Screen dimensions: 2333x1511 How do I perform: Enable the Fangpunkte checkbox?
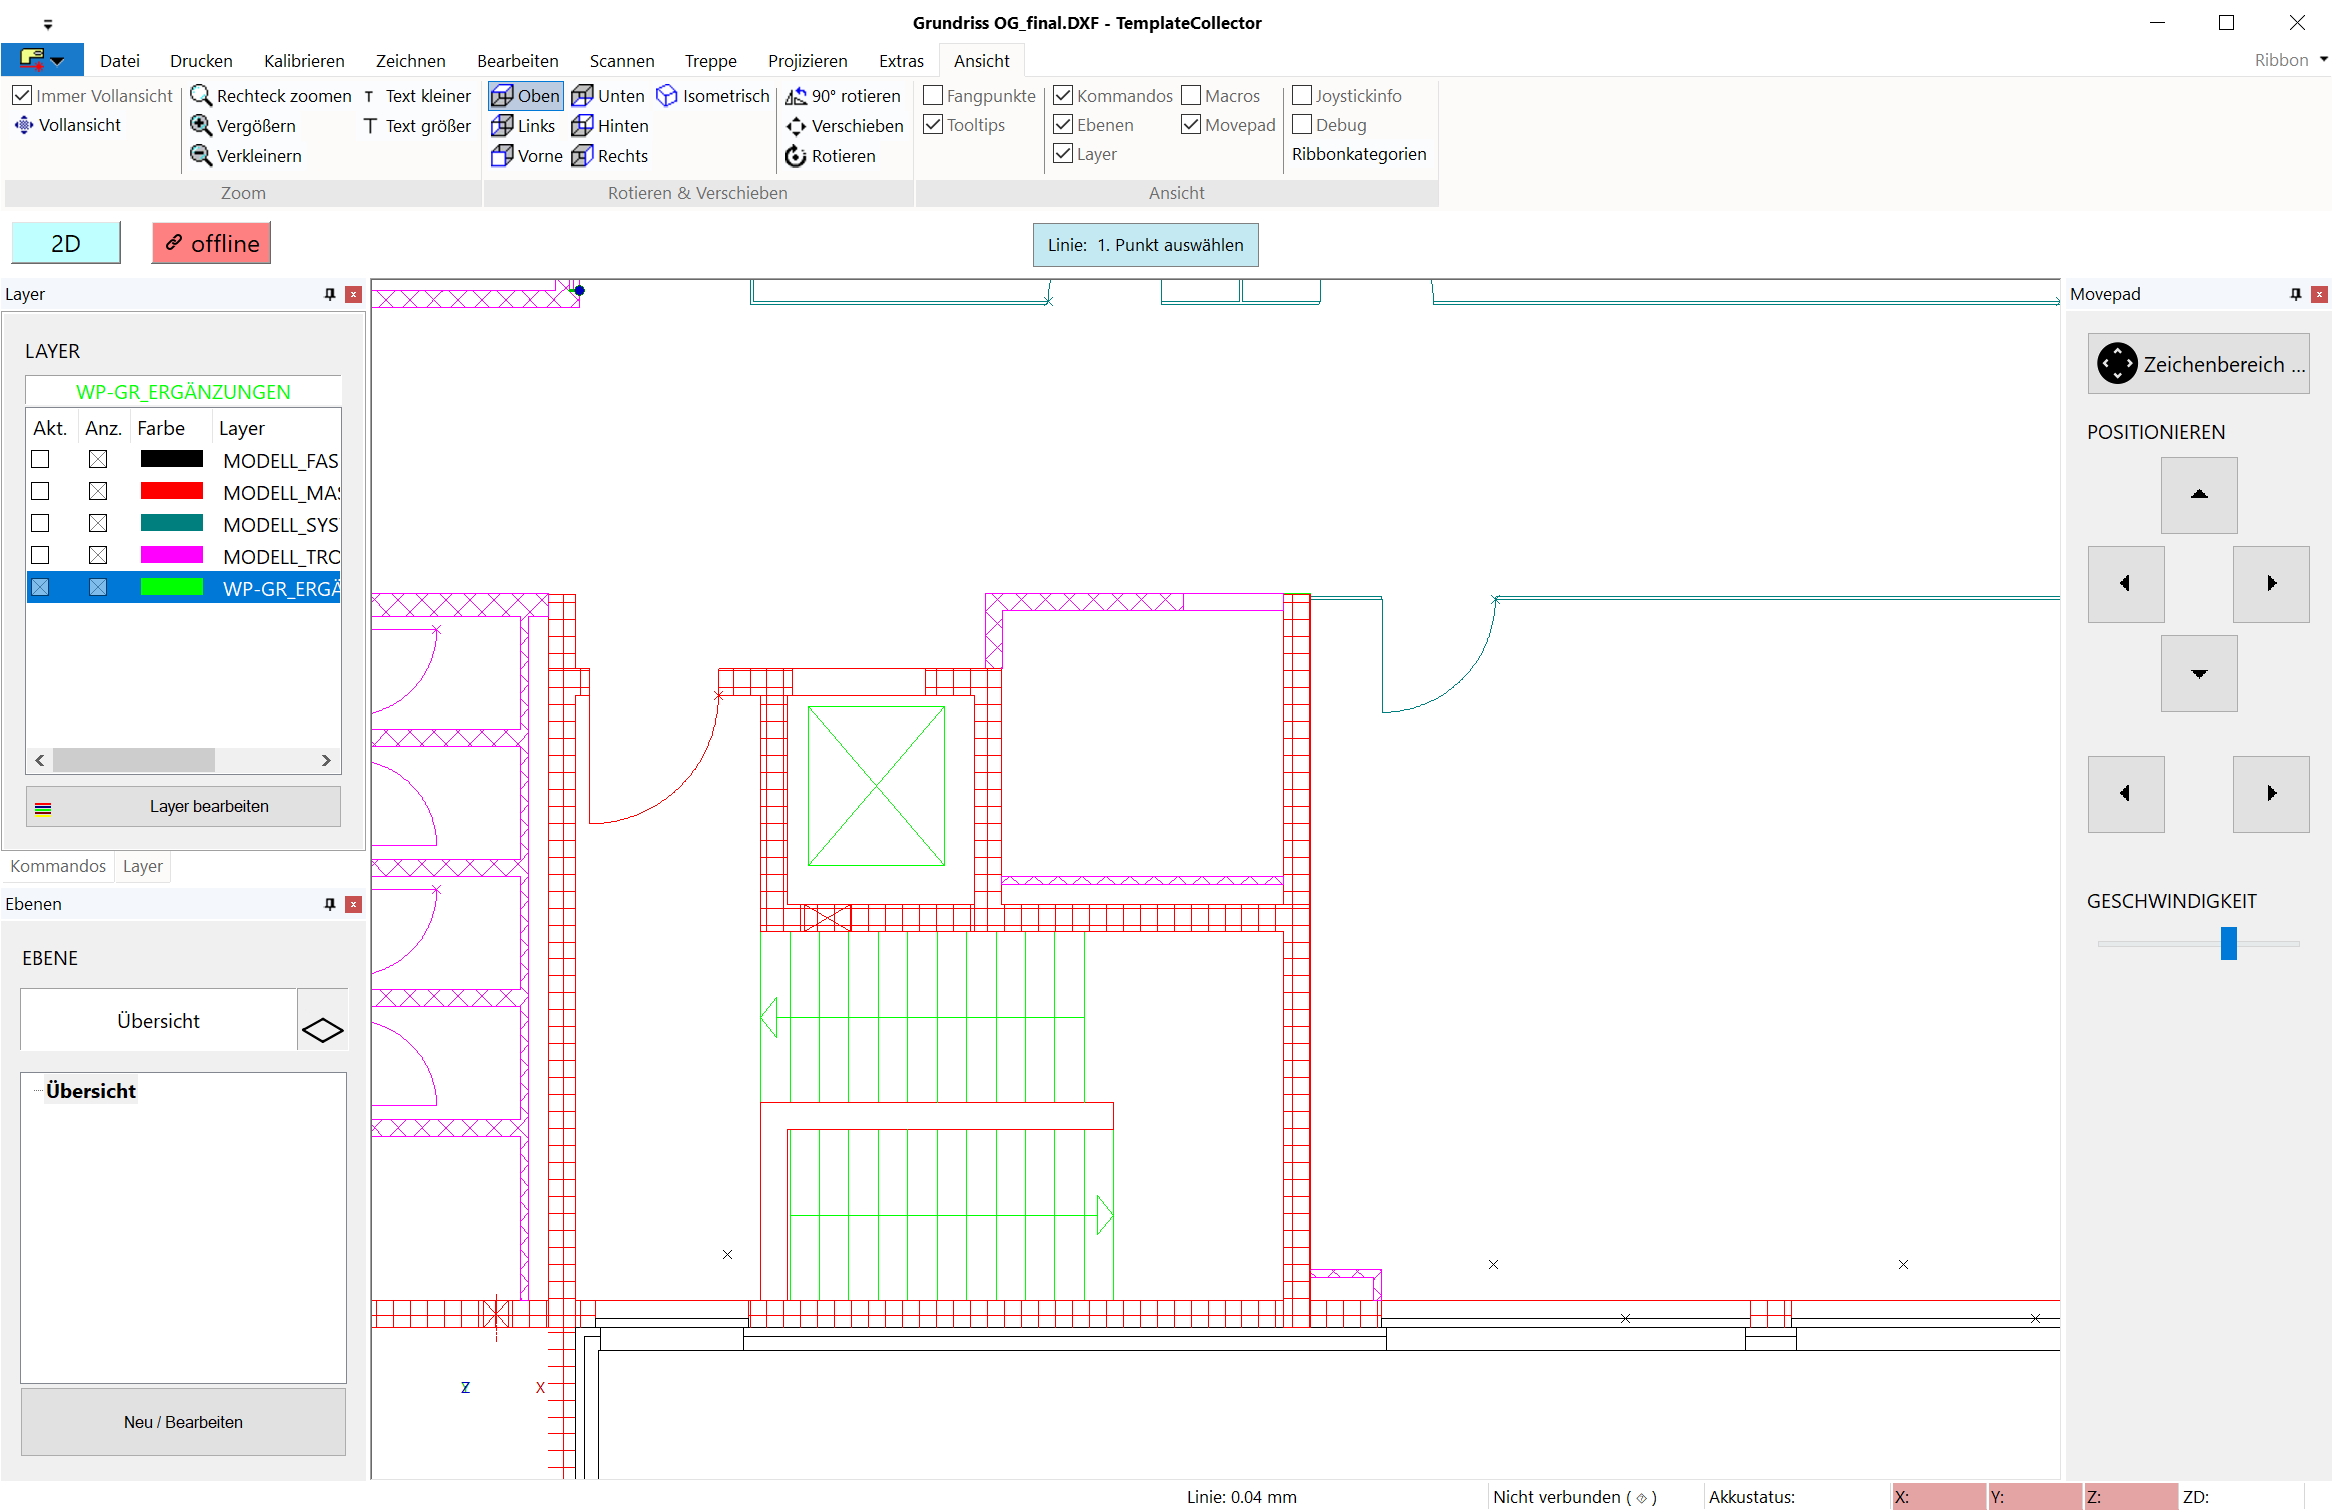tap(933, 96)
